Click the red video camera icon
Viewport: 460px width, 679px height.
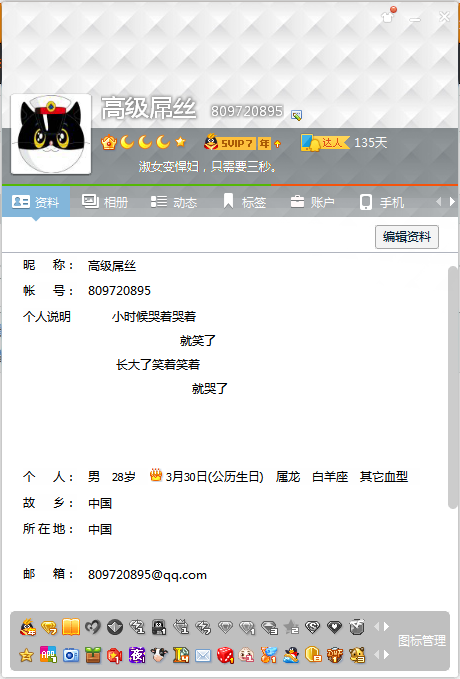115,655
